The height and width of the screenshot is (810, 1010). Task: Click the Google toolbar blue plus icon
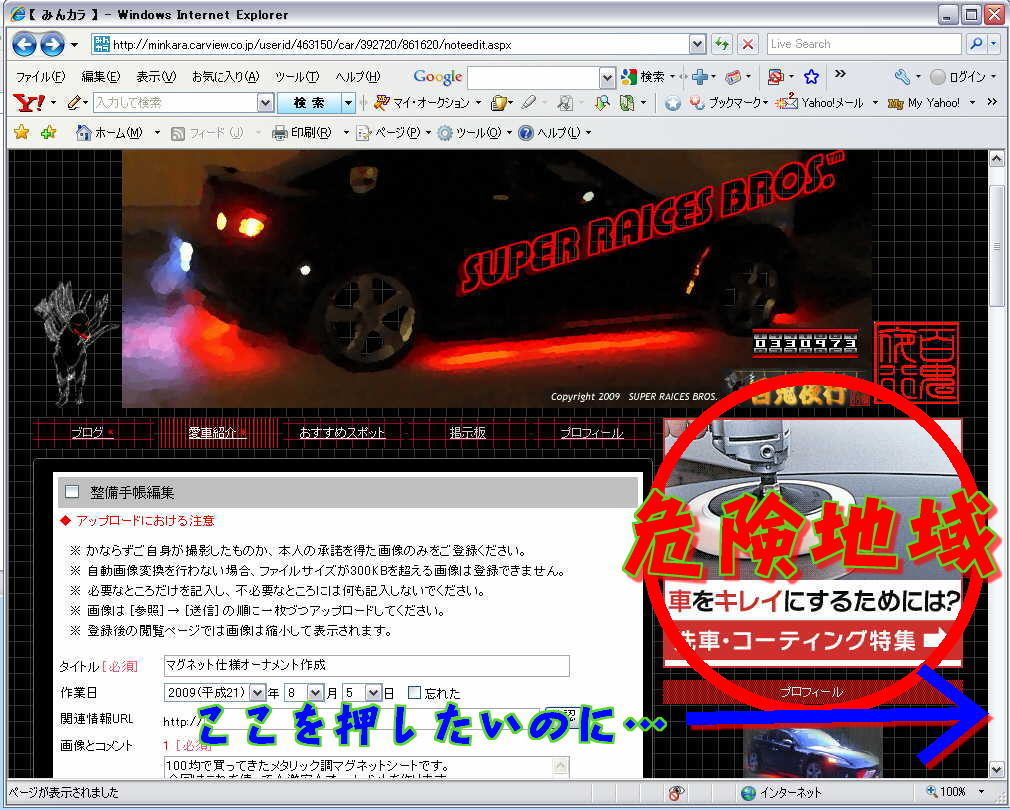point(700,77)
